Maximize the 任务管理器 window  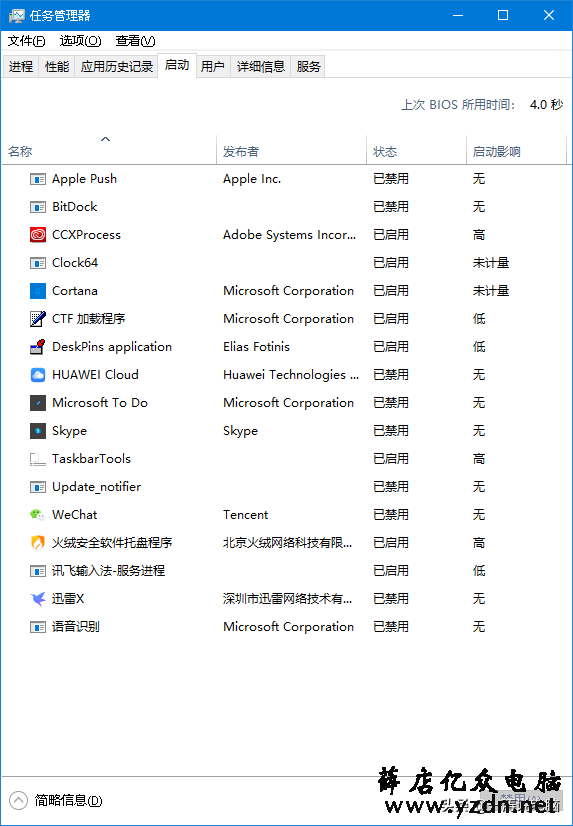click(503, 15)
